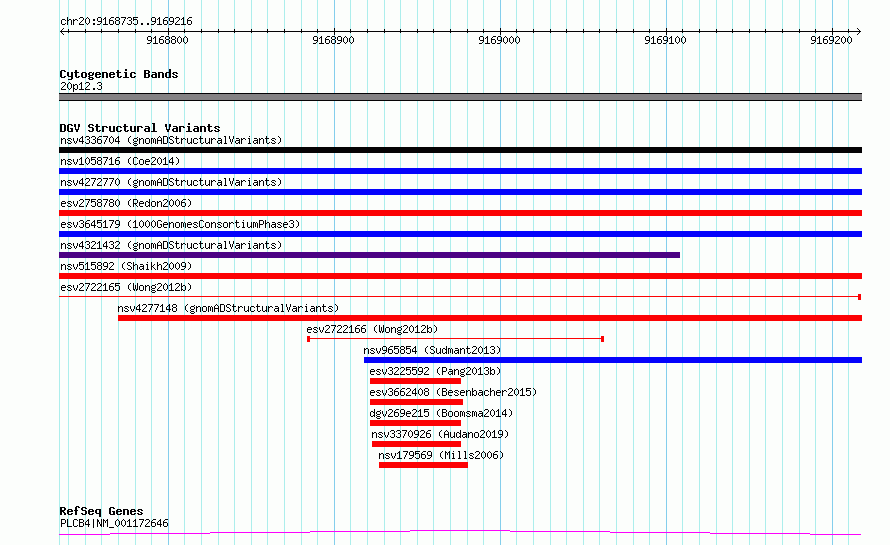The image size is (890, 545).
Task: Click the red esv3662408 Besenbacher2015 bar
Action: (x=416, y=402)
